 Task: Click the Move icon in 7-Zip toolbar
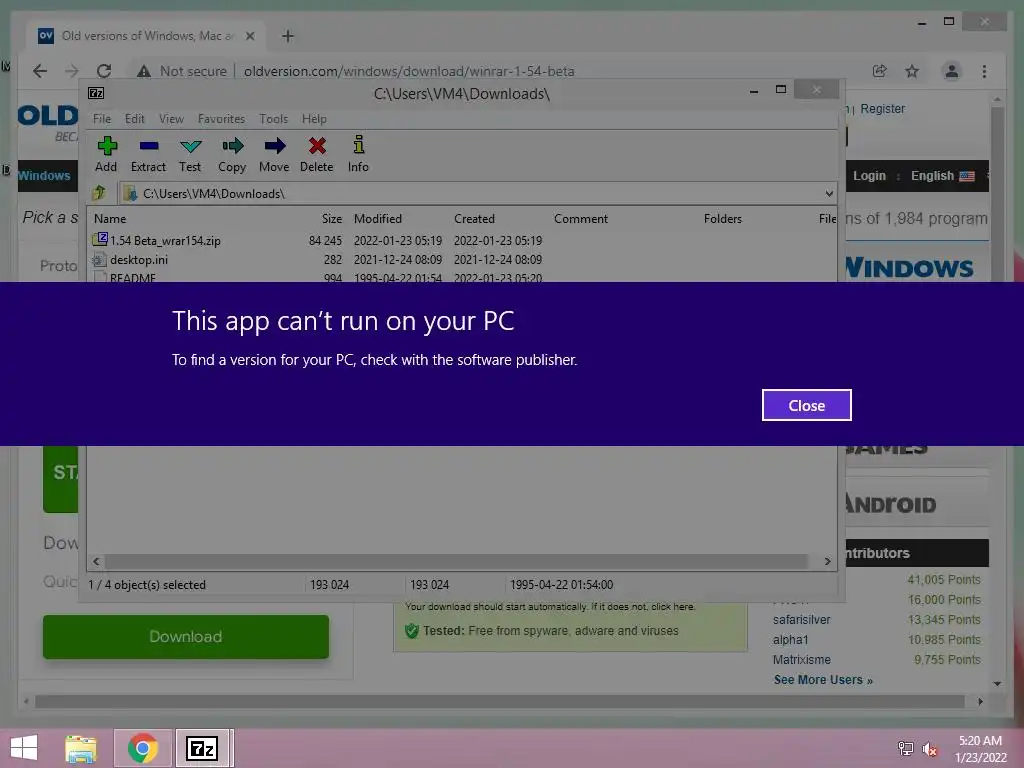274,155
